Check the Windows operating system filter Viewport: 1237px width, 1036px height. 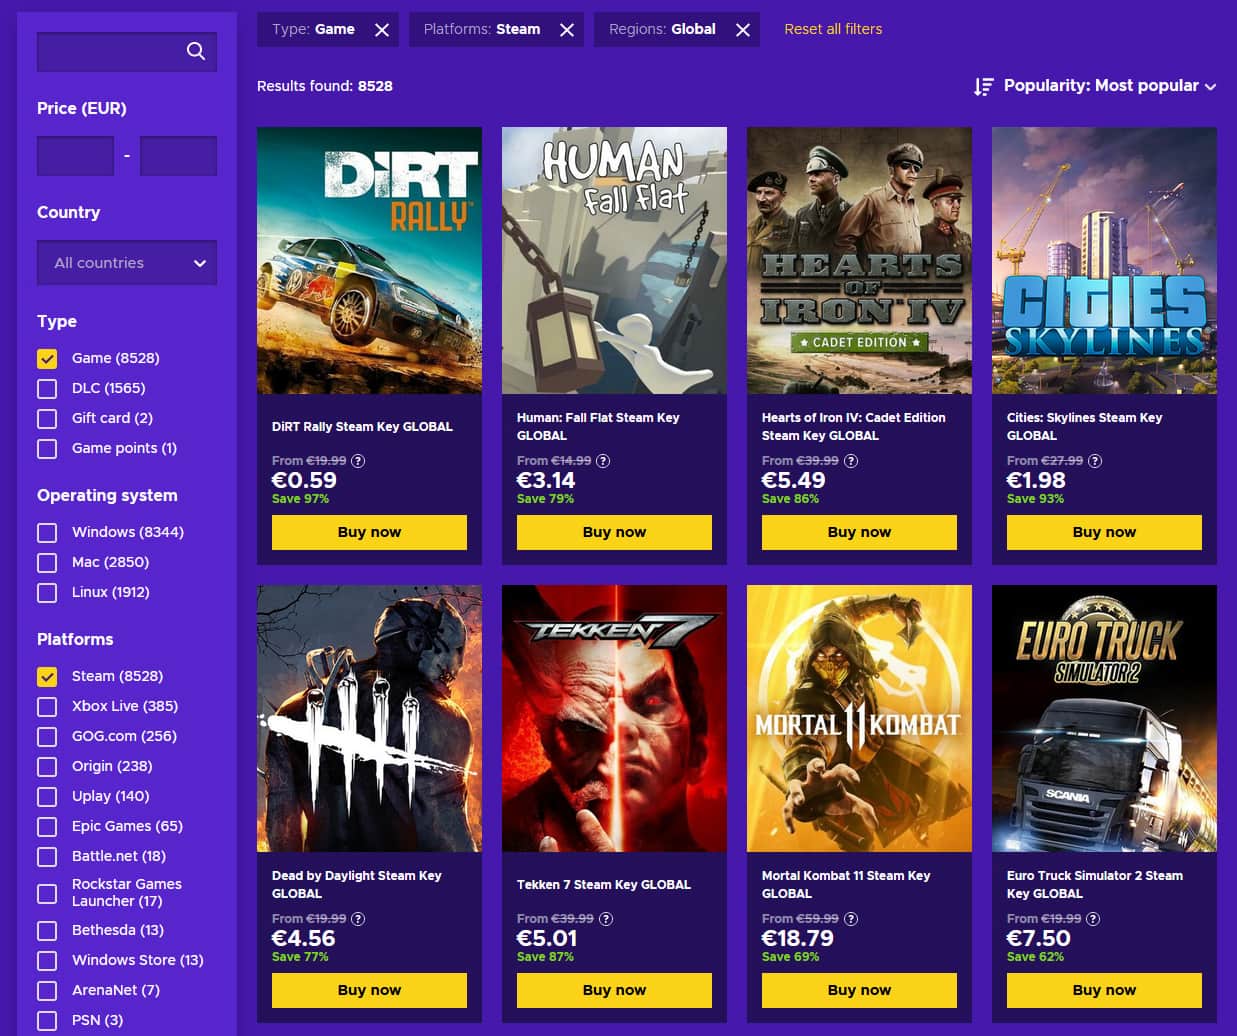[x=47, y=532]
